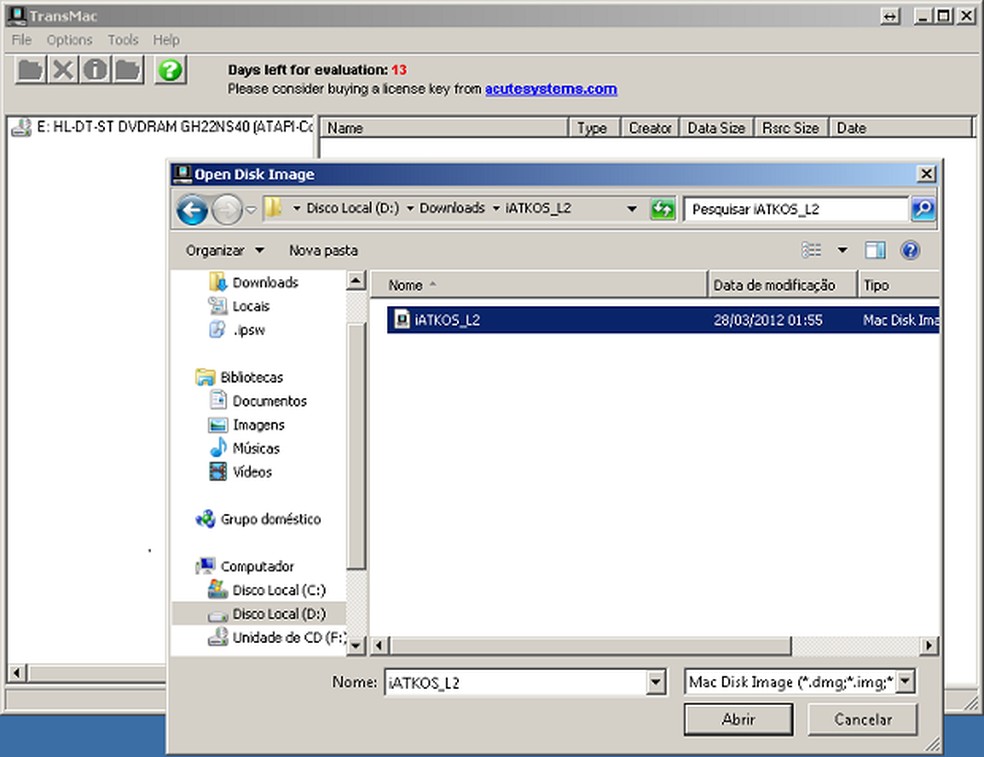Image resolution: width=984 pixels, height=757 pixels.
Task: Click Downloads breadcrumb in address bar
Action: pos(452,208)
